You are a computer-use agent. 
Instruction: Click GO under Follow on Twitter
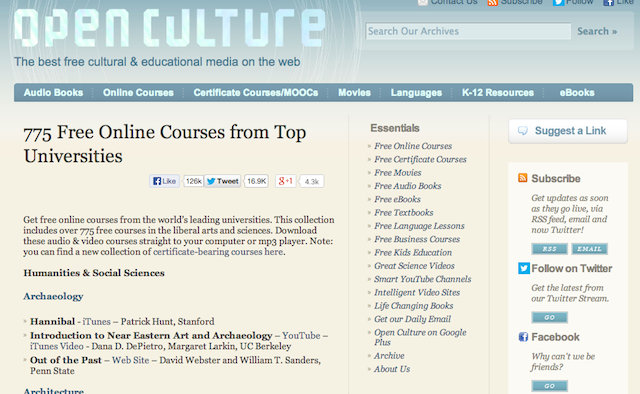pyautogui.click(x=549, y=317)
